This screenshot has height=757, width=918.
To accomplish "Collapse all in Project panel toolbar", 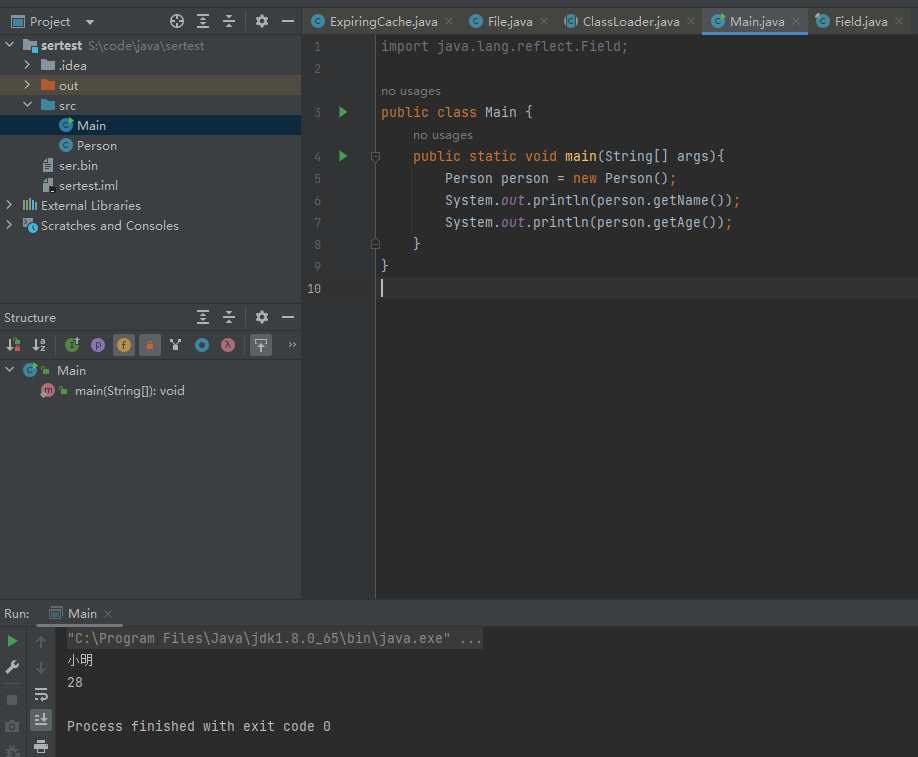I will (229, 22).
